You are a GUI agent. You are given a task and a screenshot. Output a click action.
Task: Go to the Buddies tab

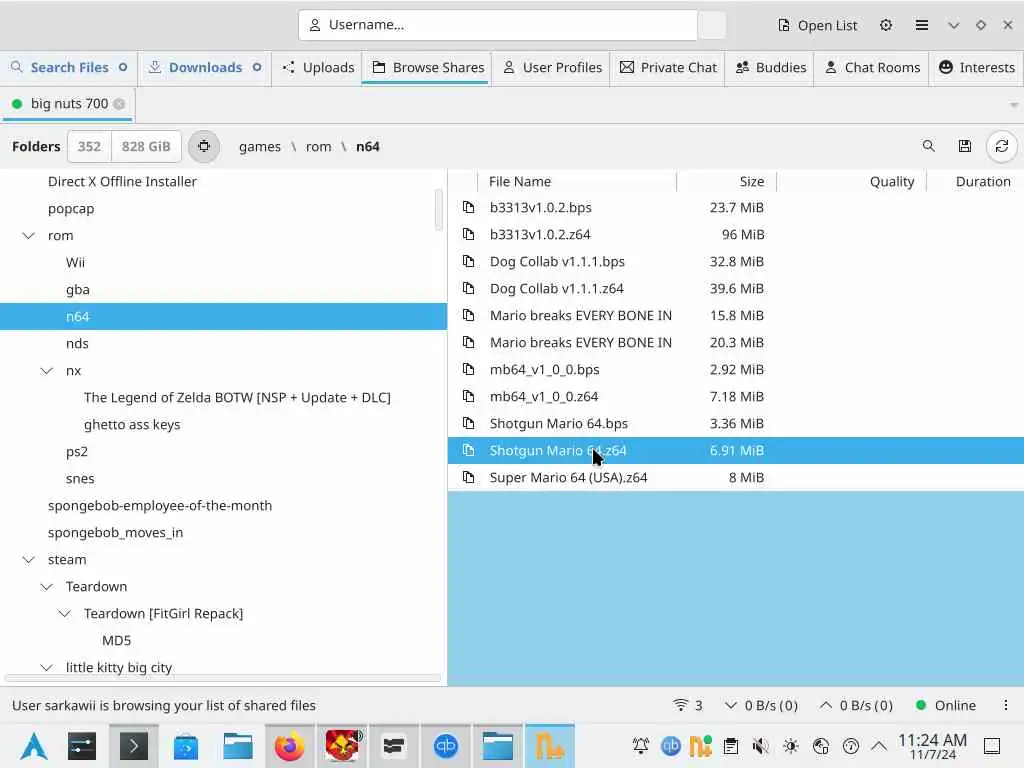pos(771,67)
